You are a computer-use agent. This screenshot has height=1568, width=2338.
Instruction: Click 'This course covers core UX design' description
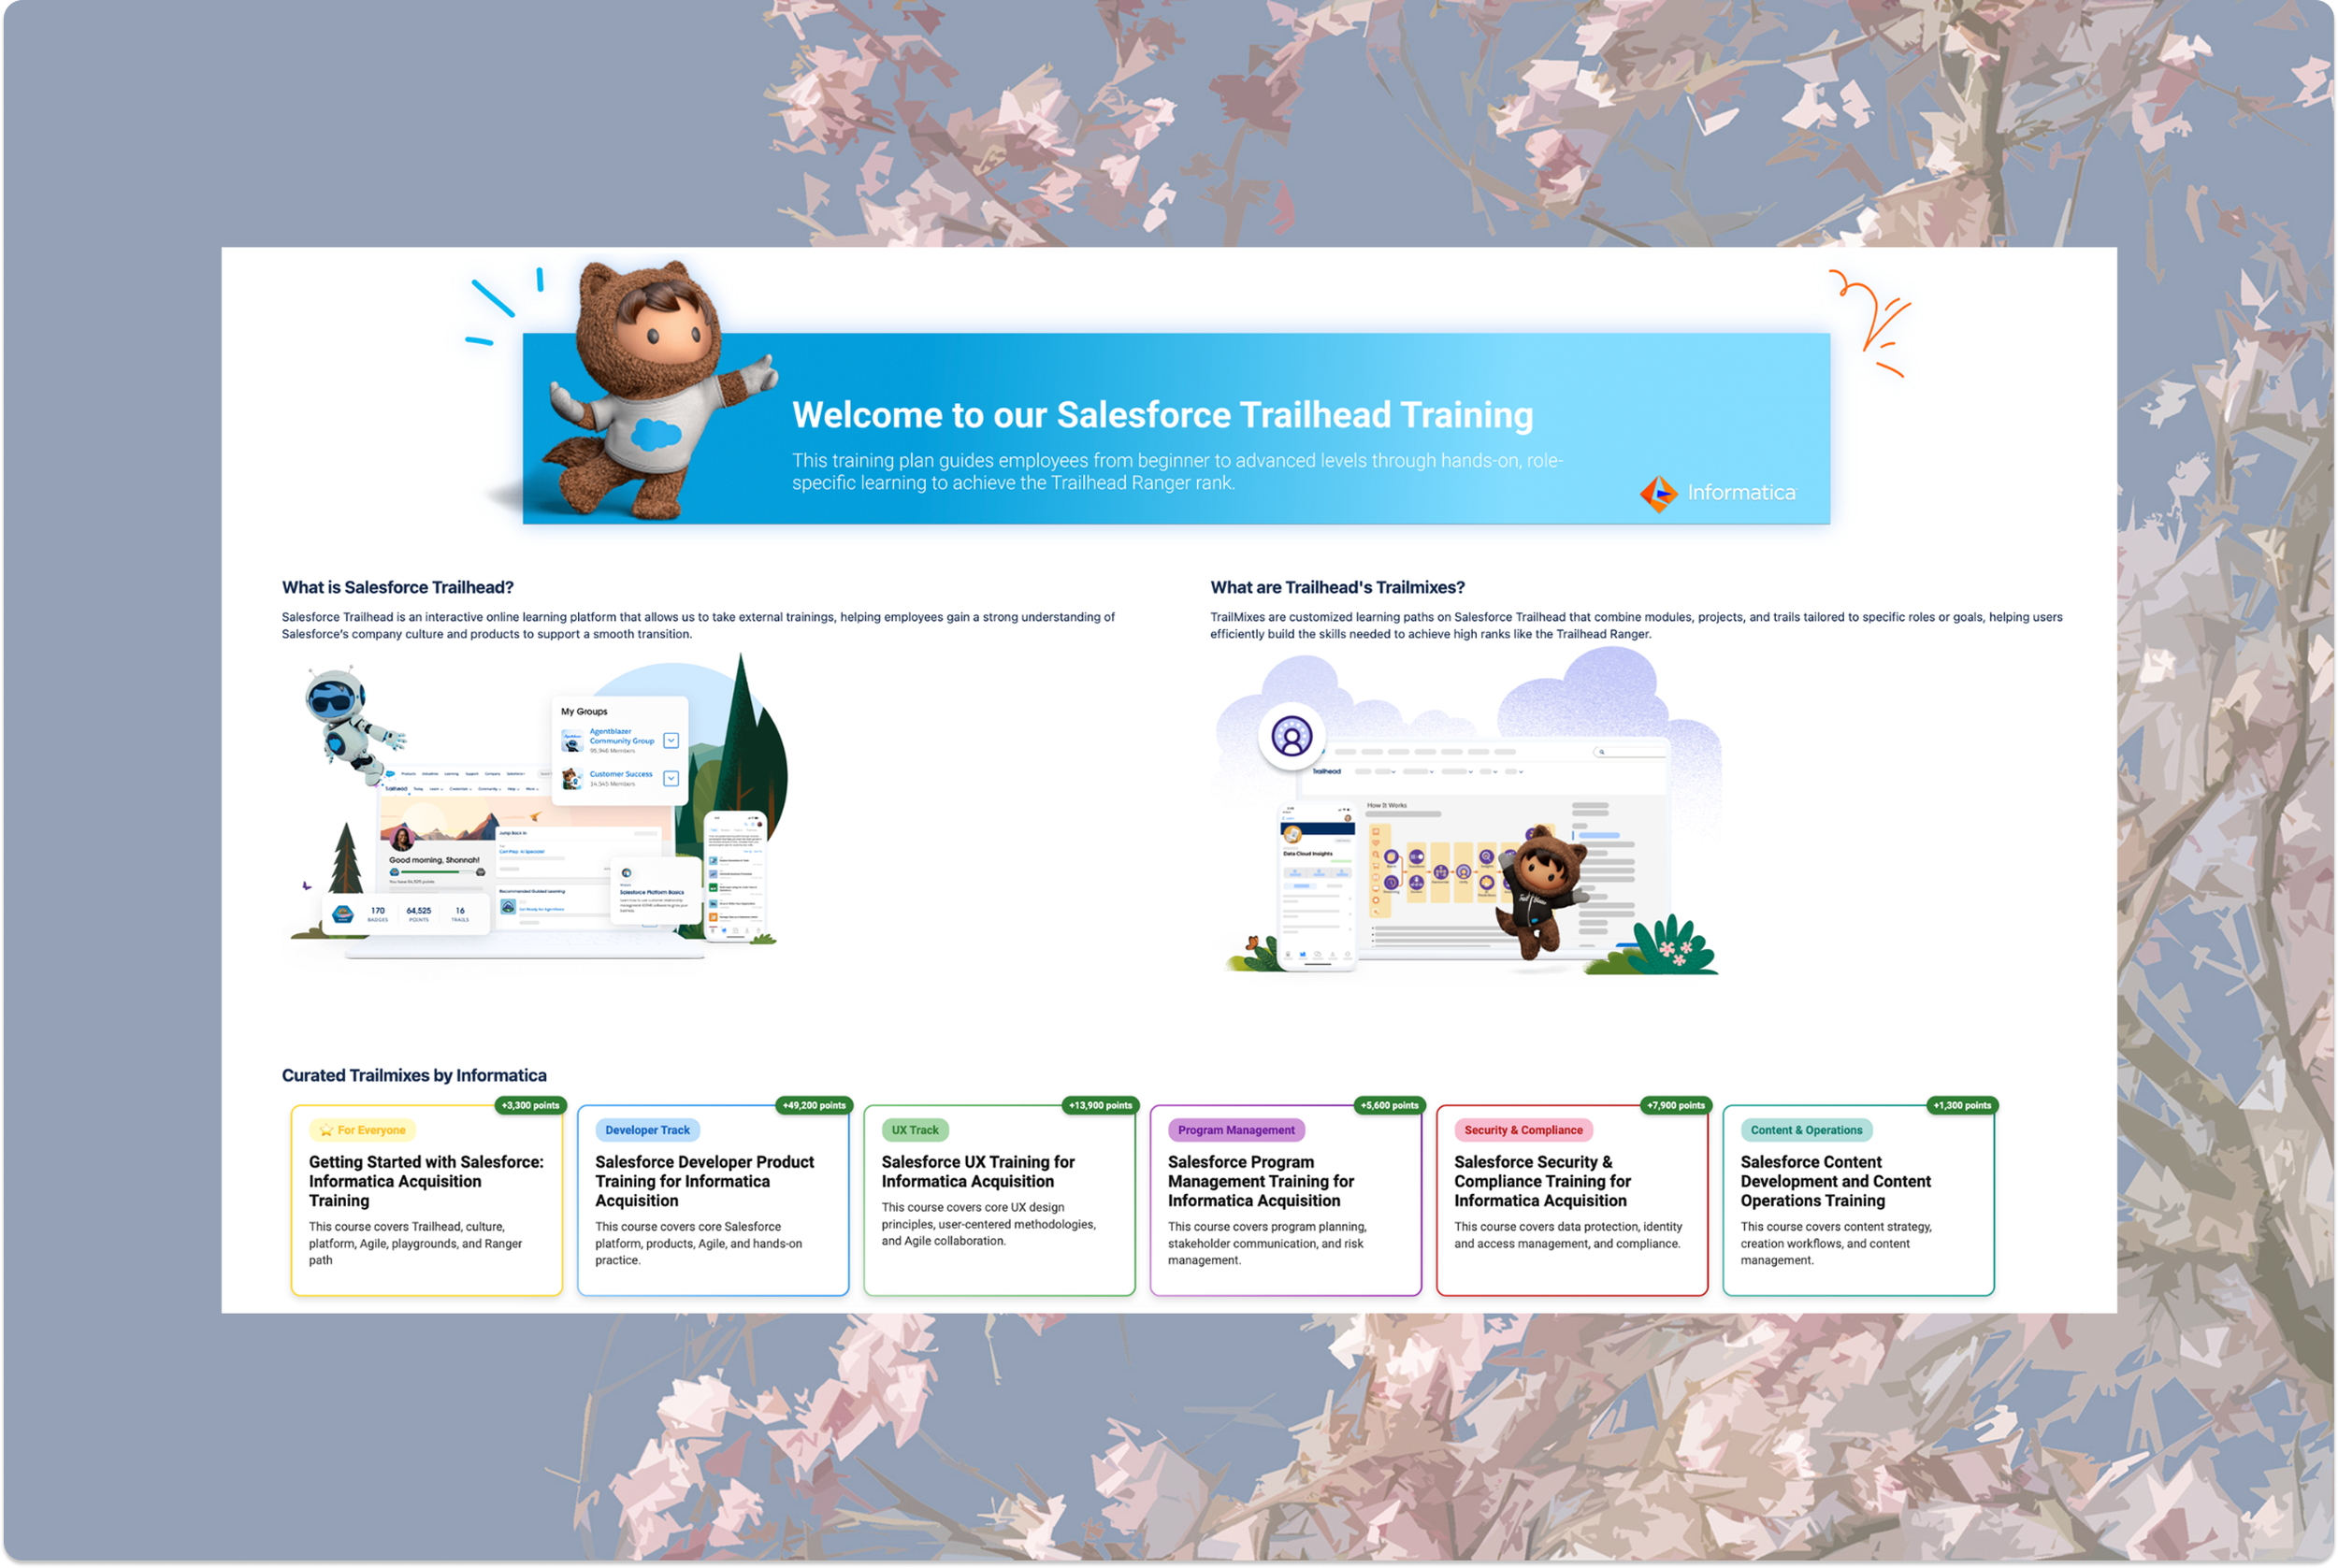click(x=988, y=1224)
